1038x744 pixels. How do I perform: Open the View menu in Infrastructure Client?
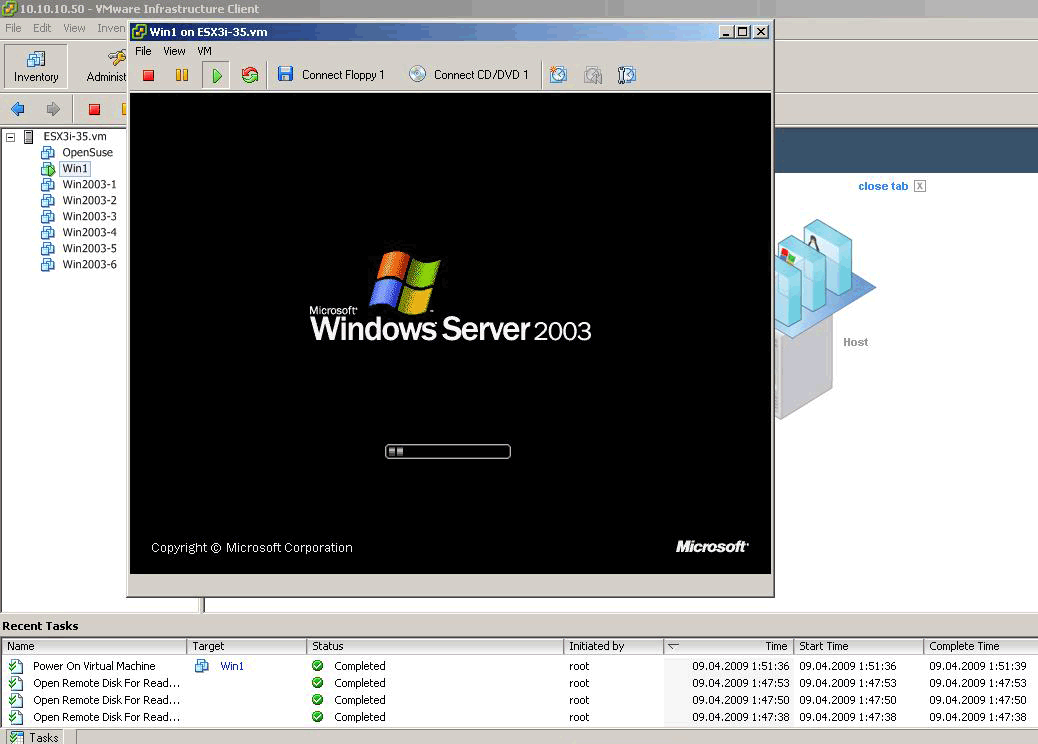pos(74,28)
